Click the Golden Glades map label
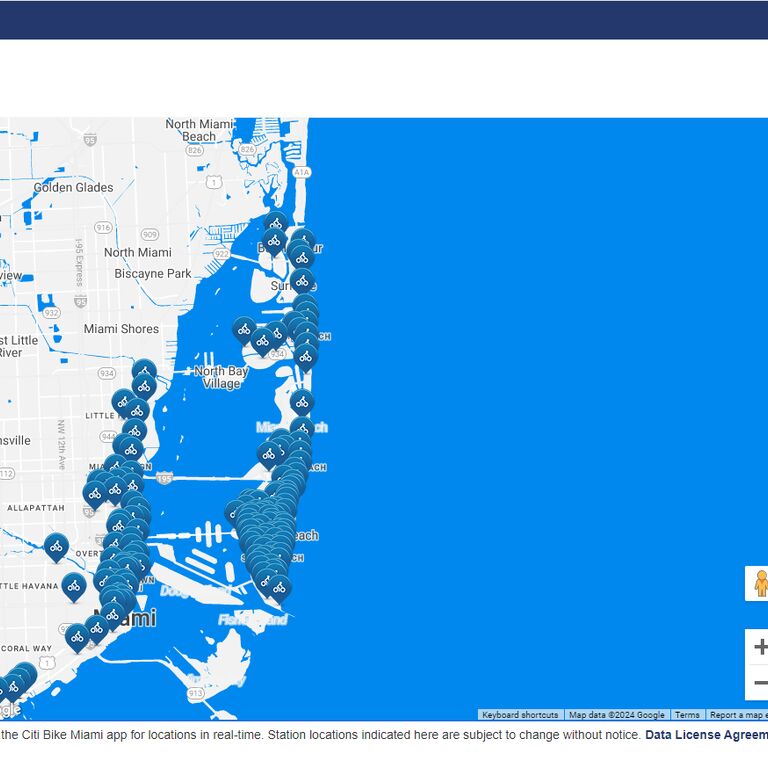Screen dimensions: 768x768 point(73,187)
